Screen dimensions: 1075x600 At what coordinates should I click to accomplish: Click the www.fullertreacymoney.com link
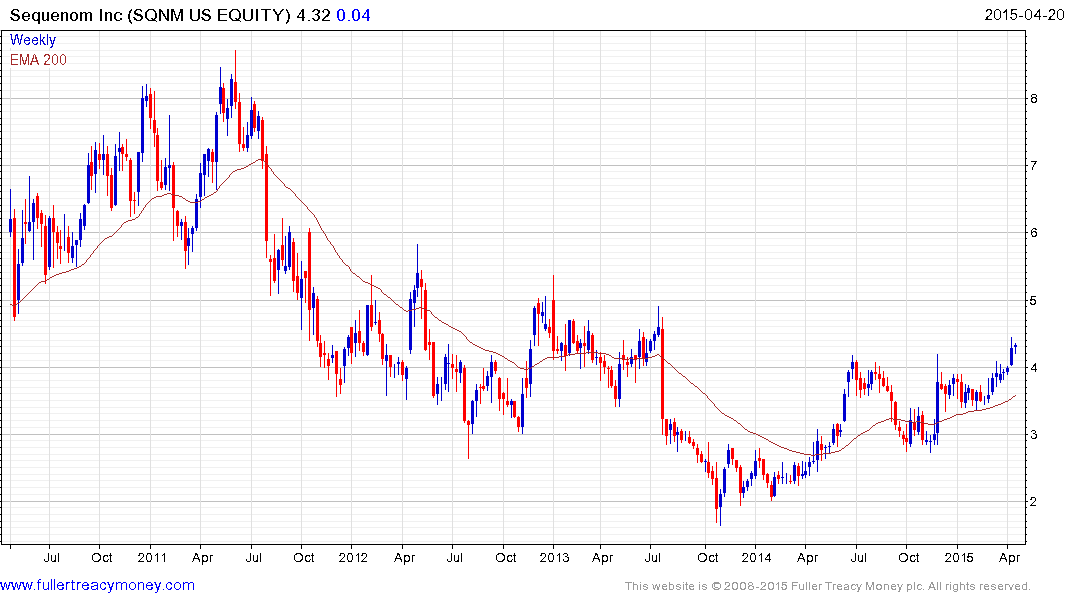(x=97, y=585)
